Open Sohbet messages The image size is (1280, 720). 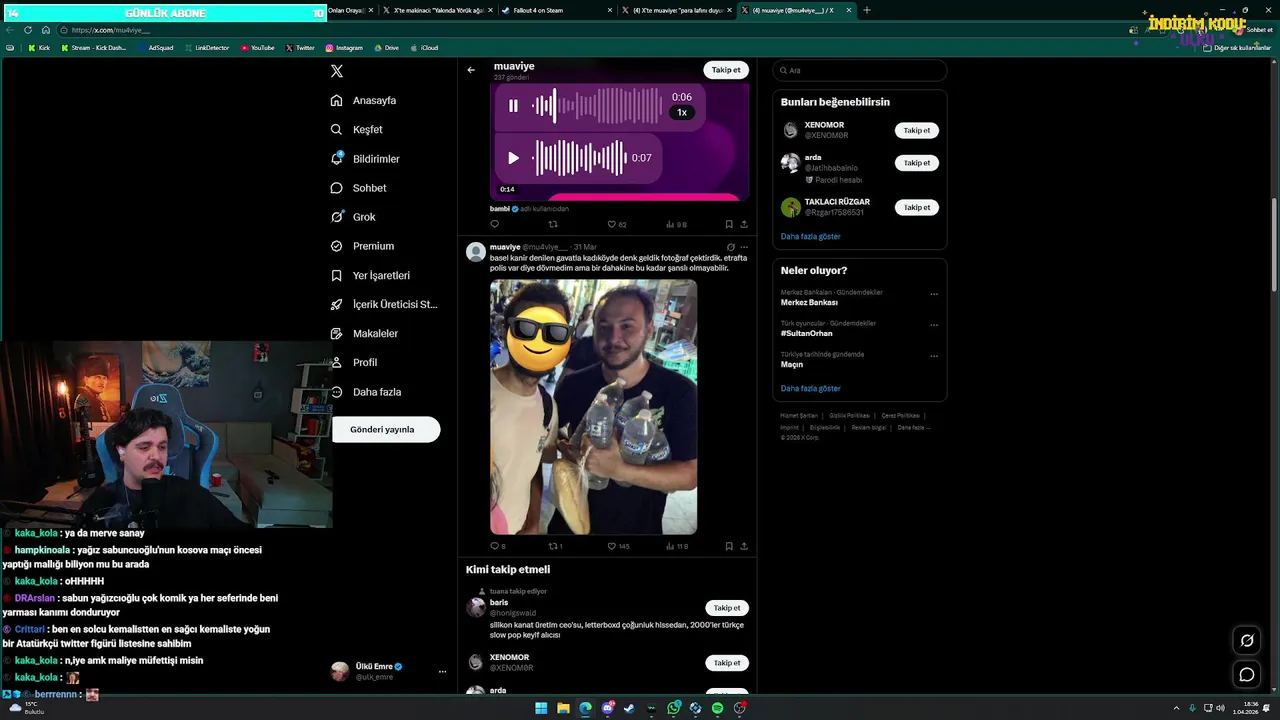(x=358, y=188)
